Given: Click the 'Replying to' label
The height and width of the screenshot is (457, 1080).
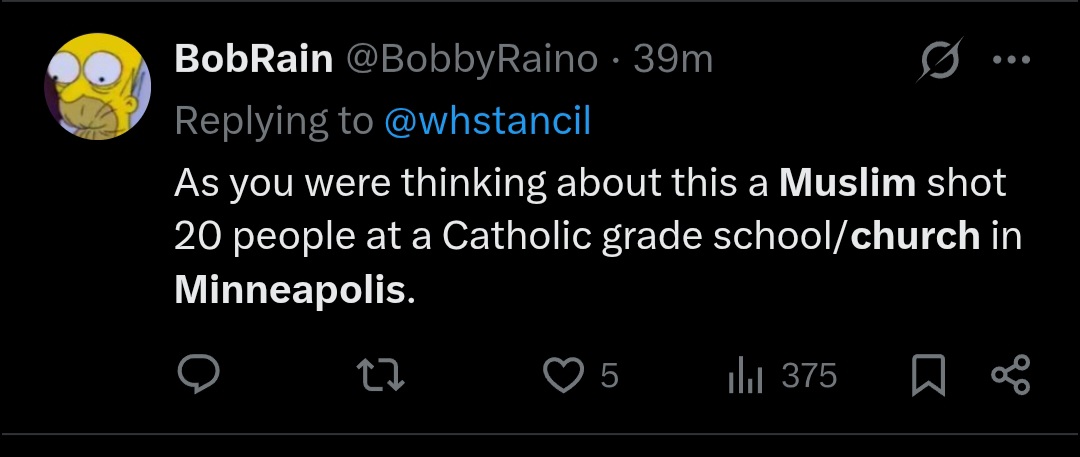Looking at the screenshot, I should click(273, 121).
